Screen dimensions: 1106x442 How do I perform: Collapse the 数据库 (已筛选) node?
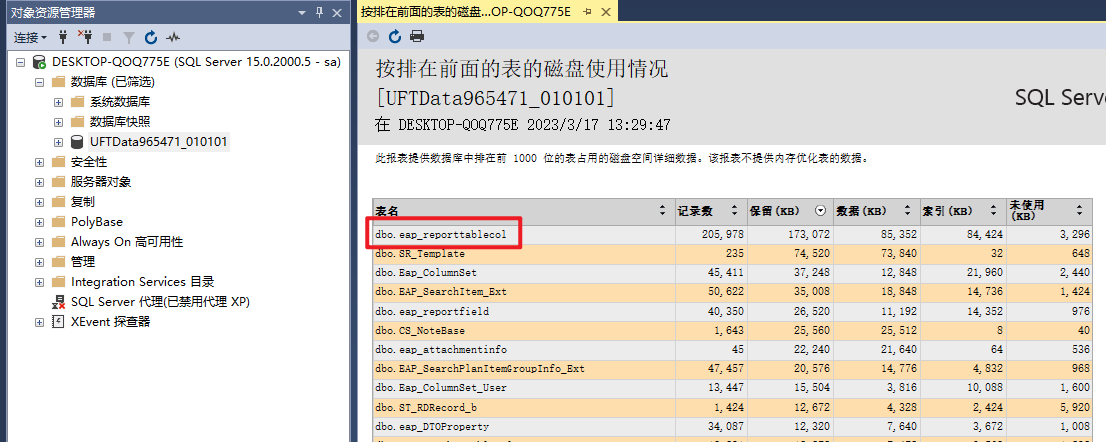[40, 82]
